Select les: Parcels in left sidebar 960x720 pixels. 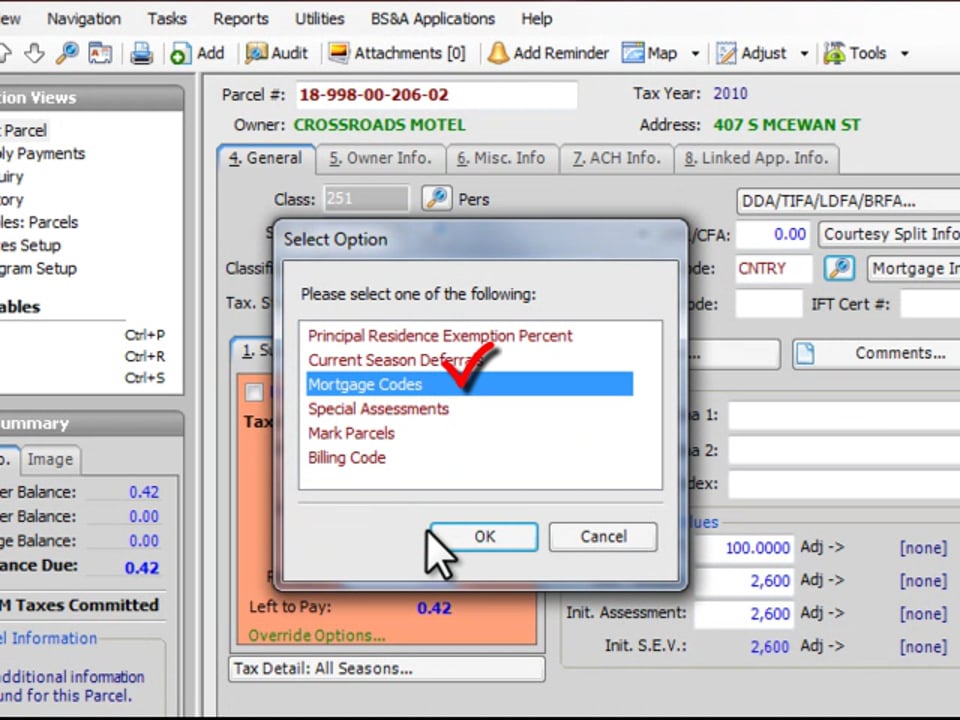tap(39, 222)
